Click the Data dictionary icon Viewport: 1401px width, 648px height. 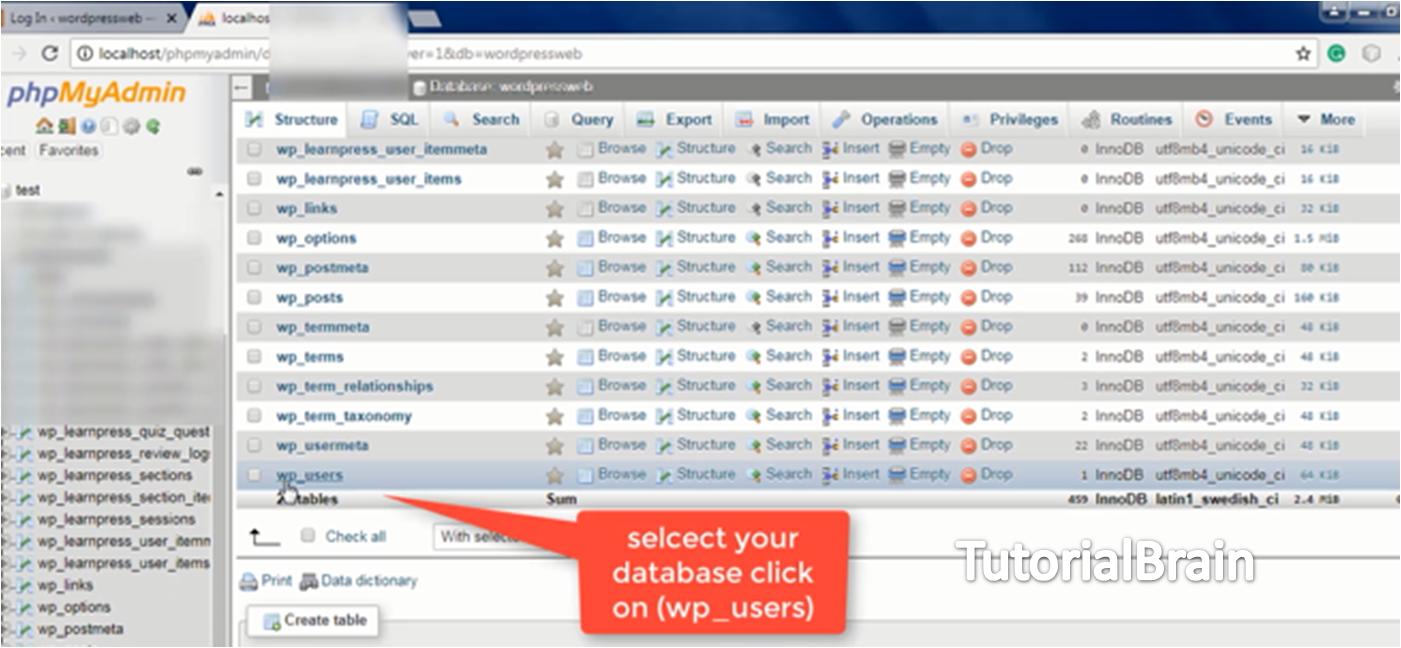point(309,581)
